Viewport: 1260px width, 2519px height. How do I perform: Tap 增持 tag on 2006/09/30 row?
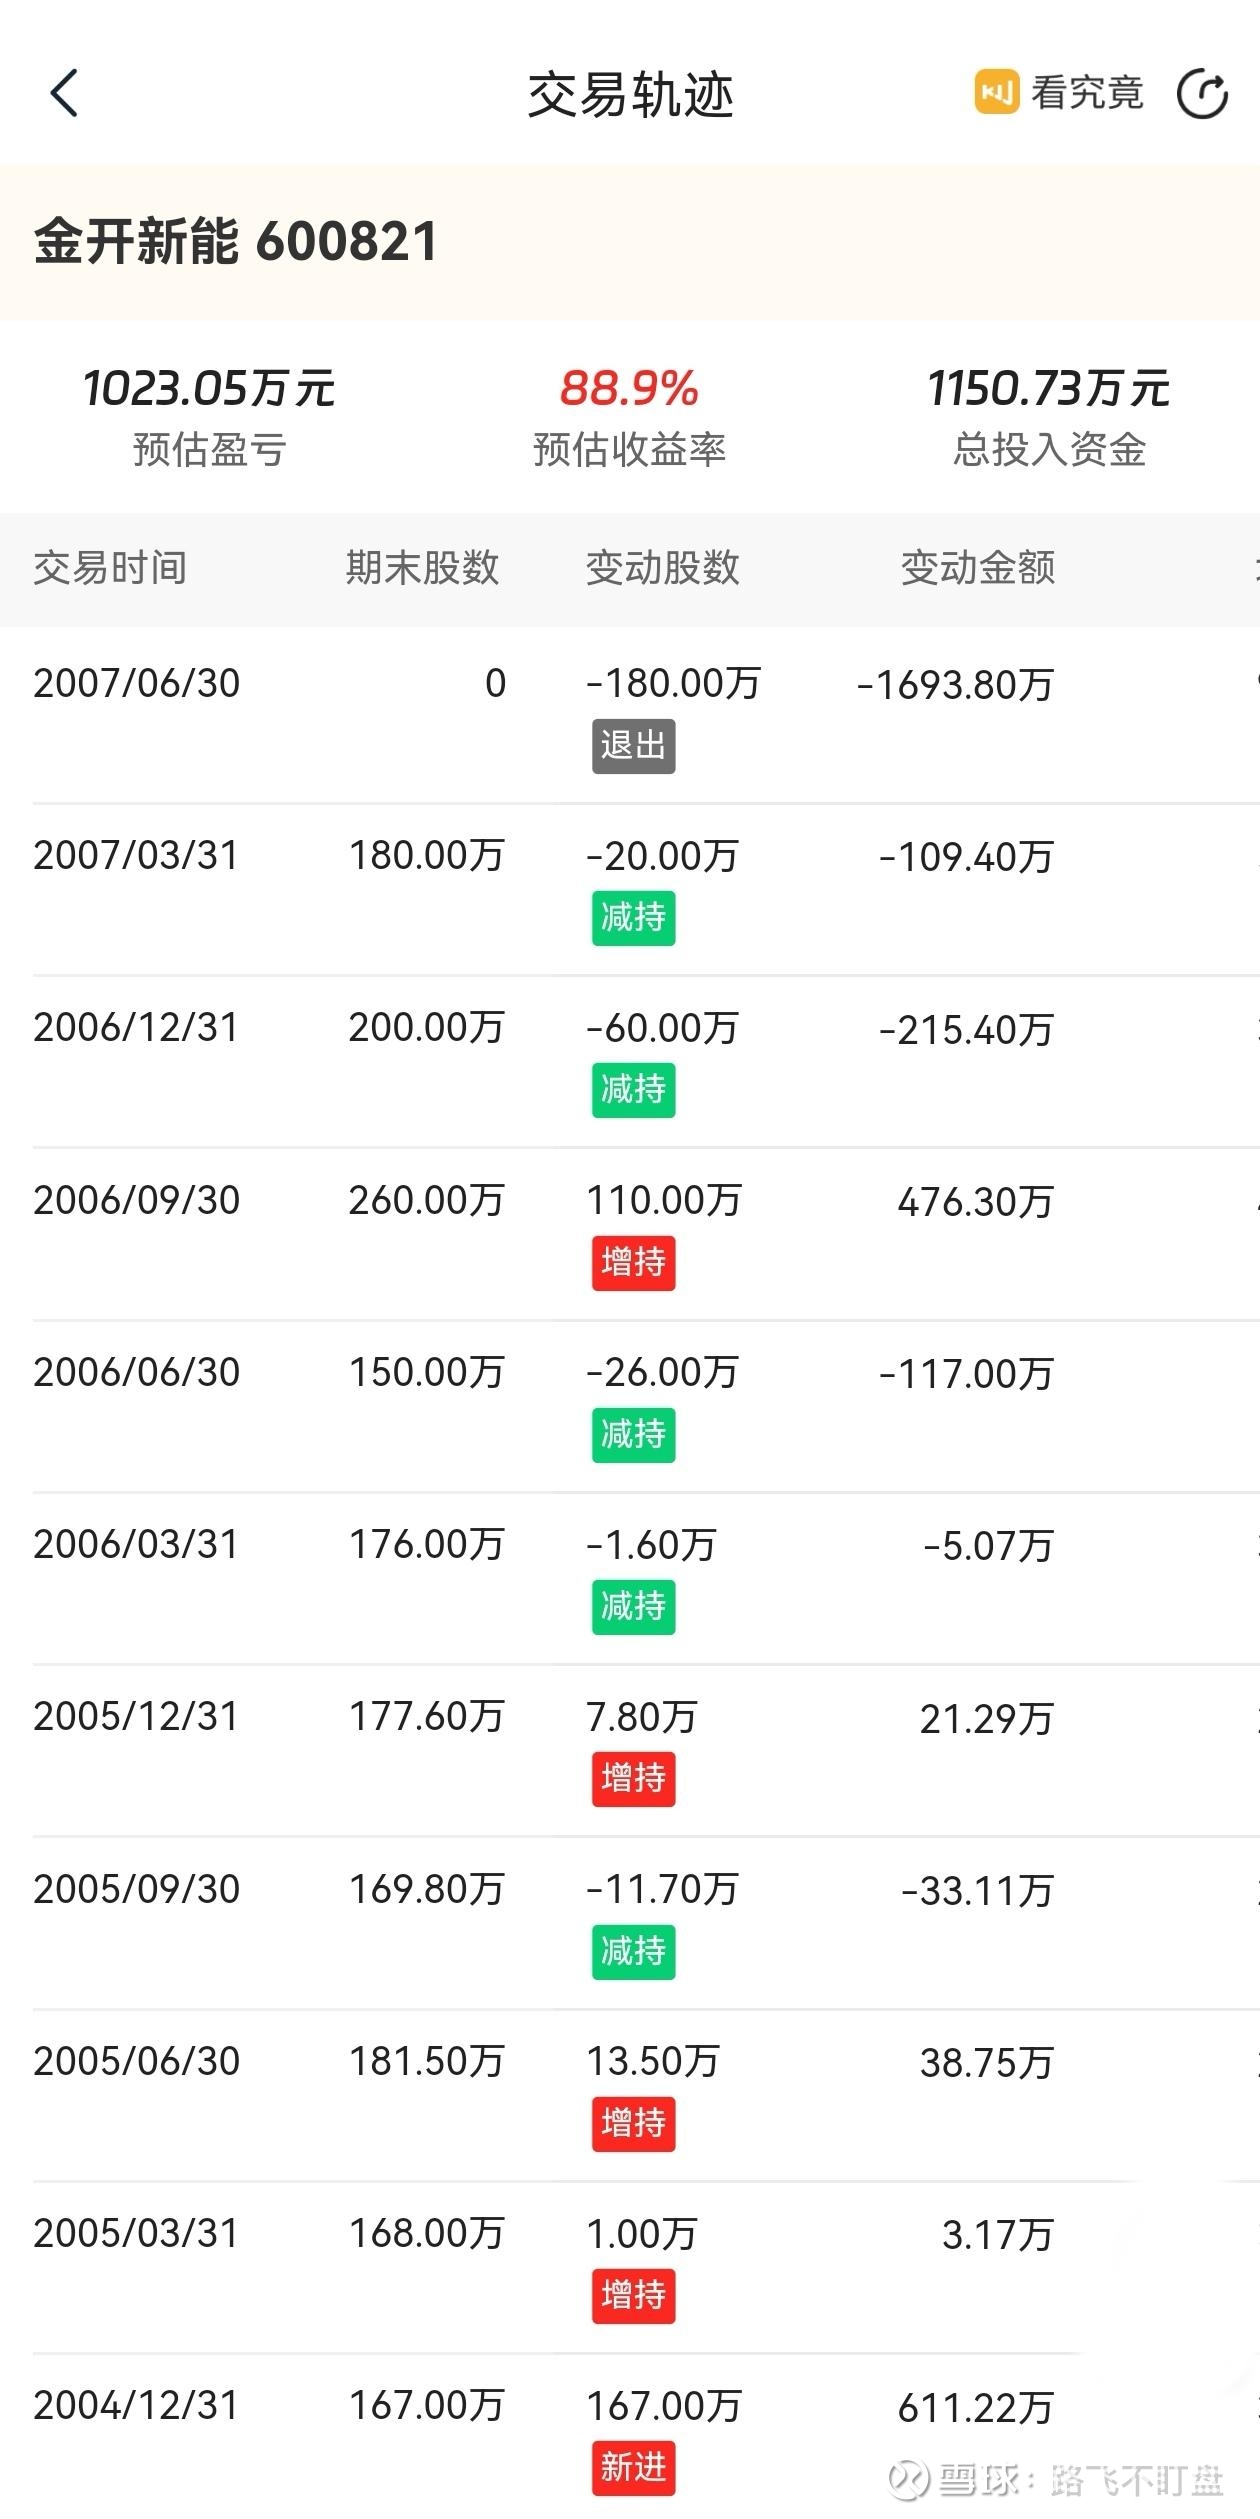pos(633,1262)
